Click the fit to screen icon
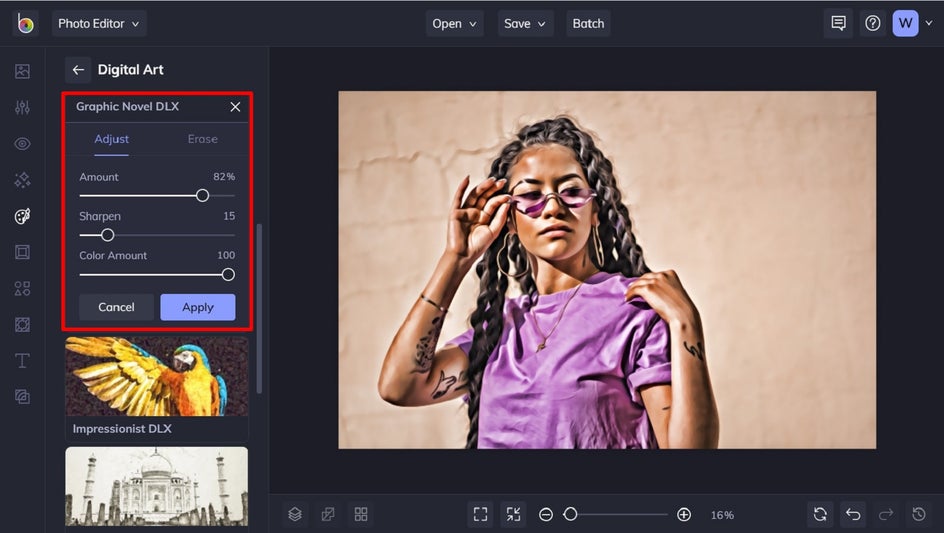The width and height of the screenshot is (944, 533). (x=480, y=514)
